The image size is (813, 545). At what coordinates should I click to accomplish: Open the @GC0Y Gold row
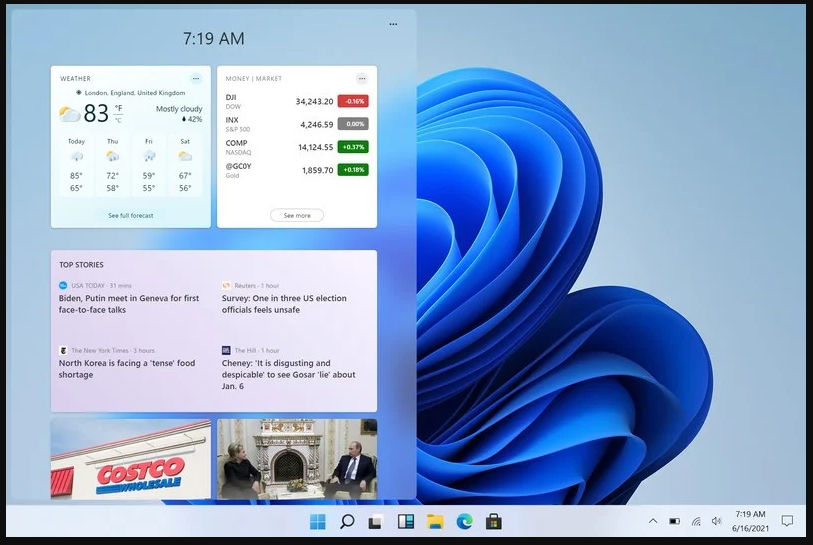pyautogui.click(x=297, y=170)
